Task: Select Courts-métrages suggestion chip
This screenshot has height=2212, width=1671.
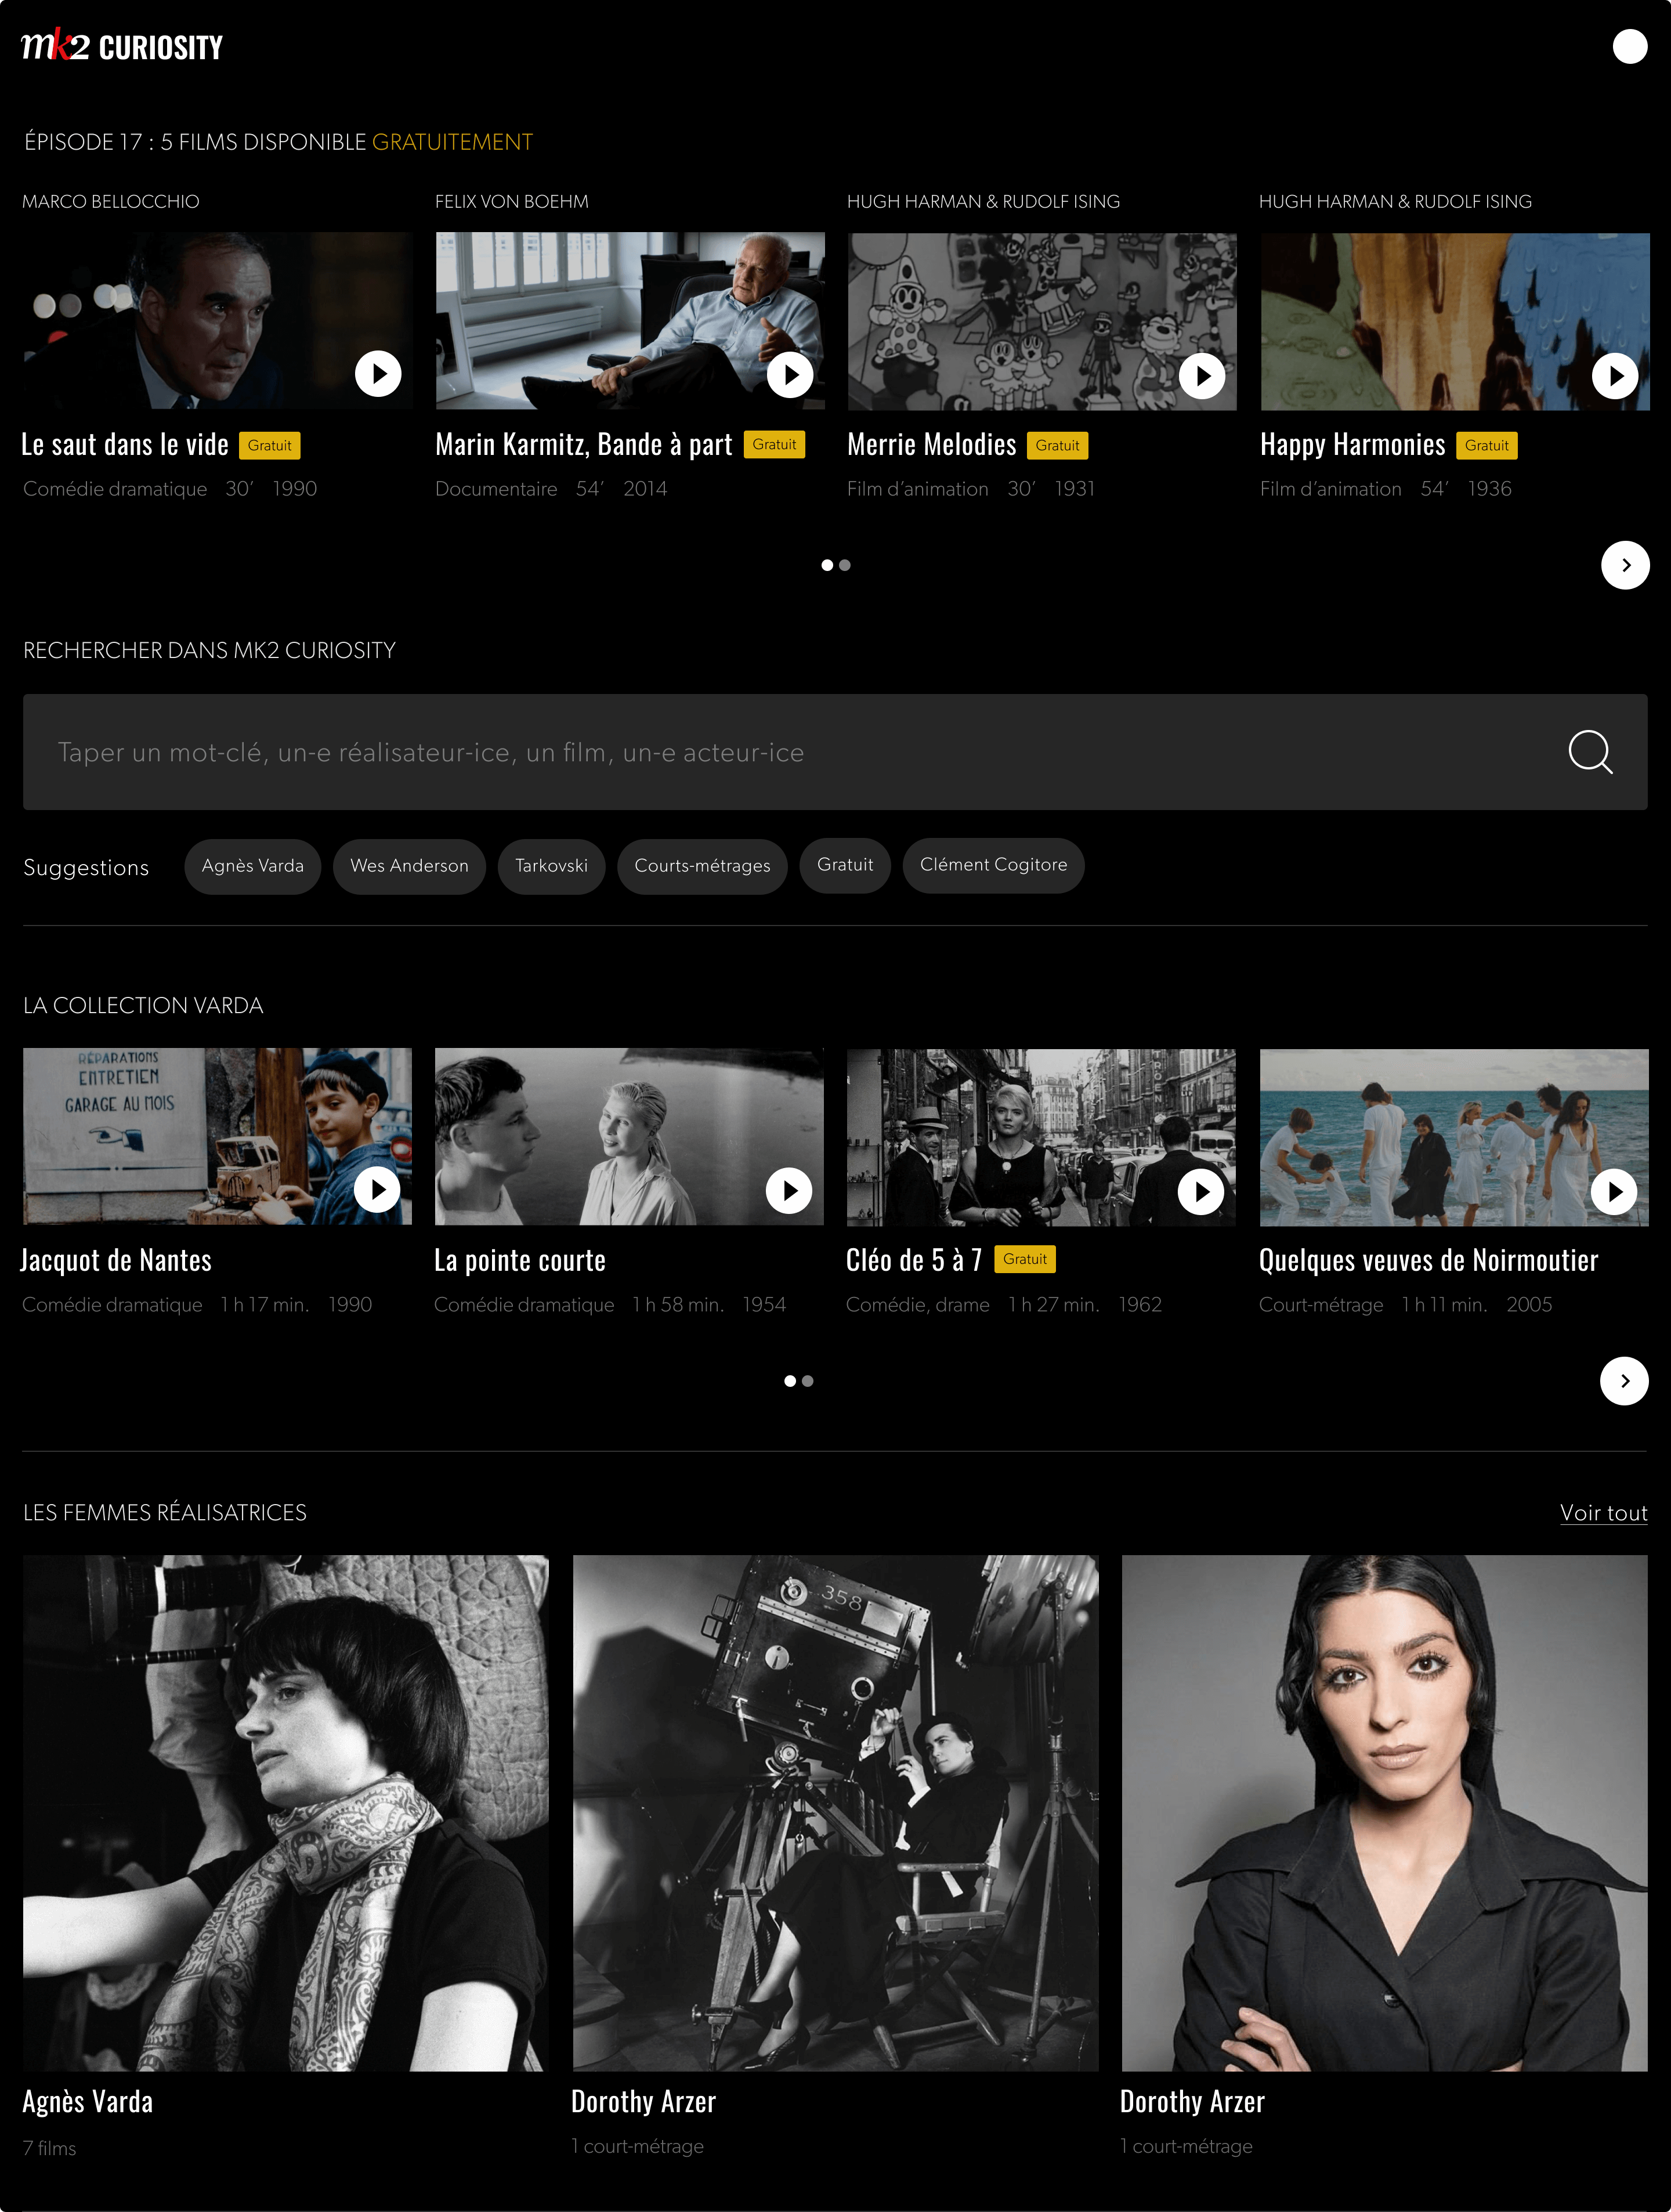Action: pos(702,865)
